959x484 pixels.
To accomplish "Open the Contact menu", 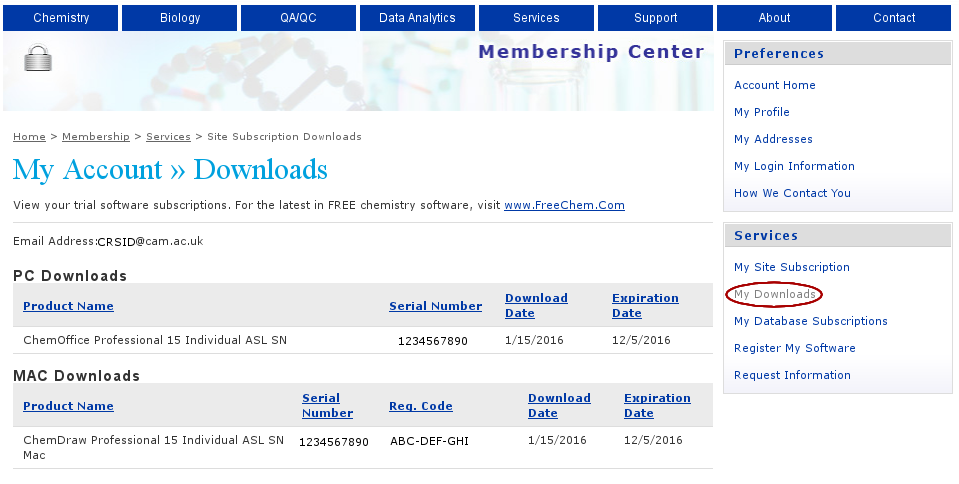I will point(894,18).
